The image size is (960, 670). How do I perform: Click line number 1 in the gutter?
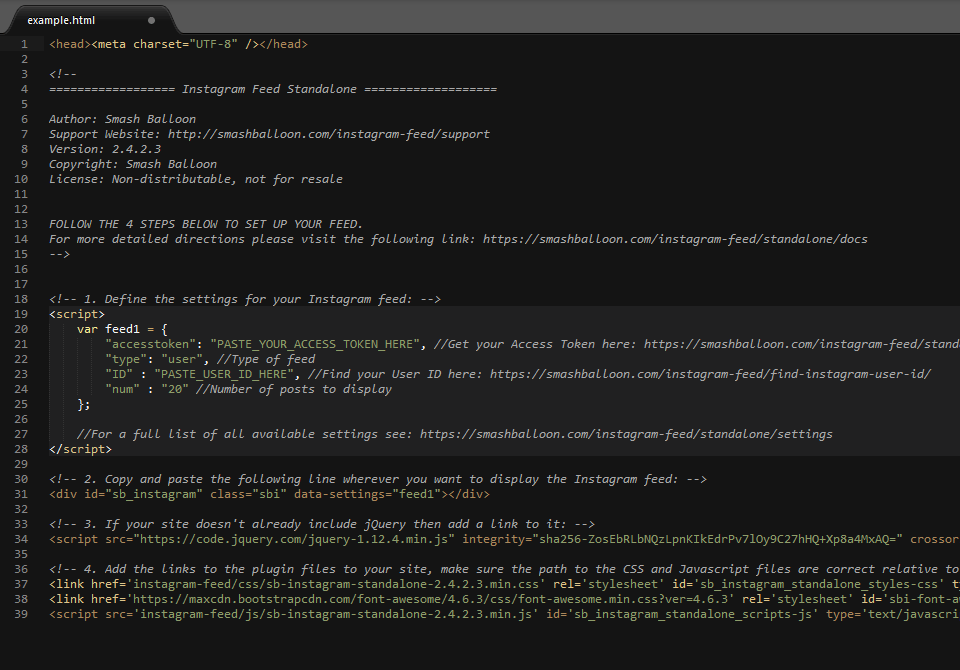tap(24, 44)
